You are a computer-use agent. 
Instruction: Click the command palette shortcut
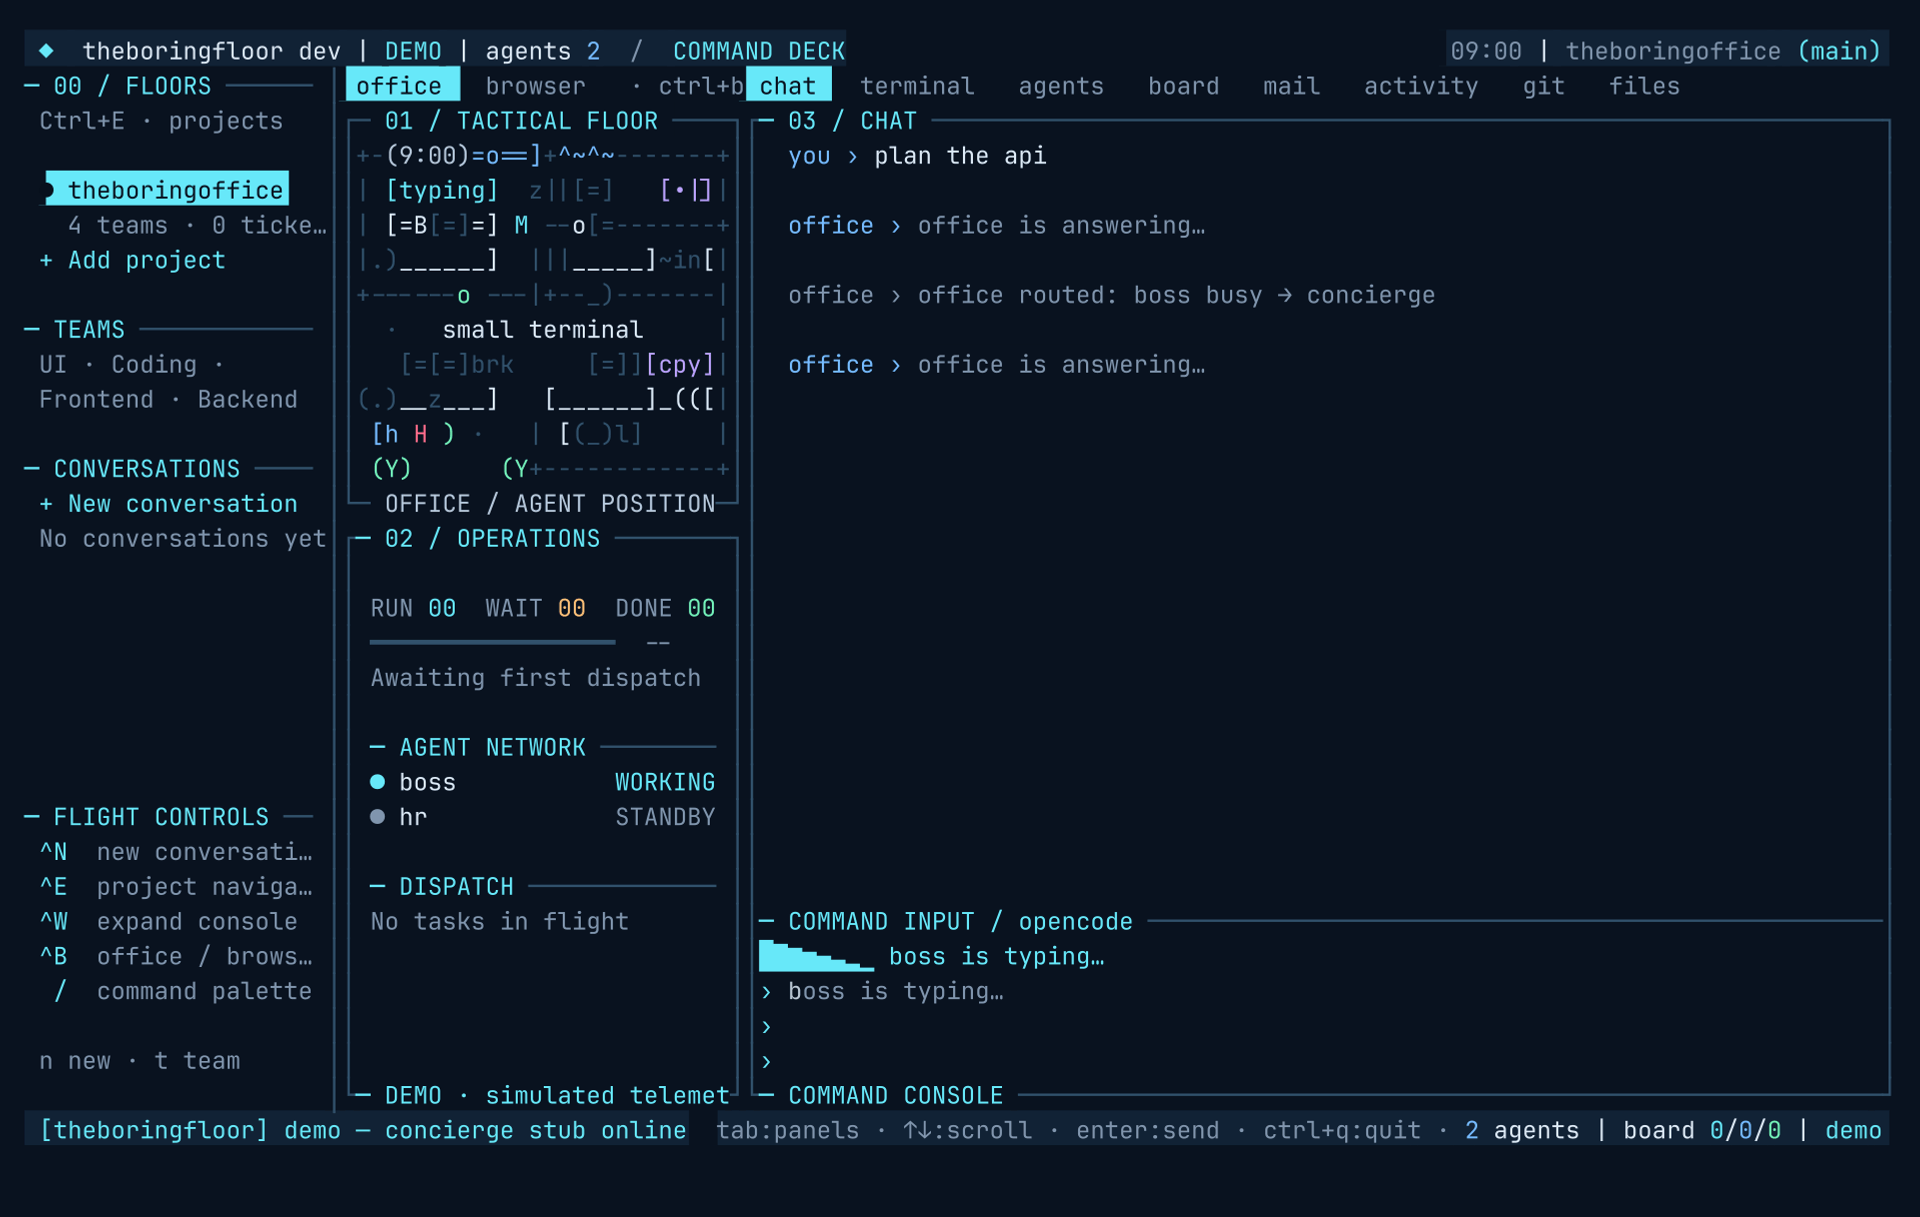tap(183, 992)
